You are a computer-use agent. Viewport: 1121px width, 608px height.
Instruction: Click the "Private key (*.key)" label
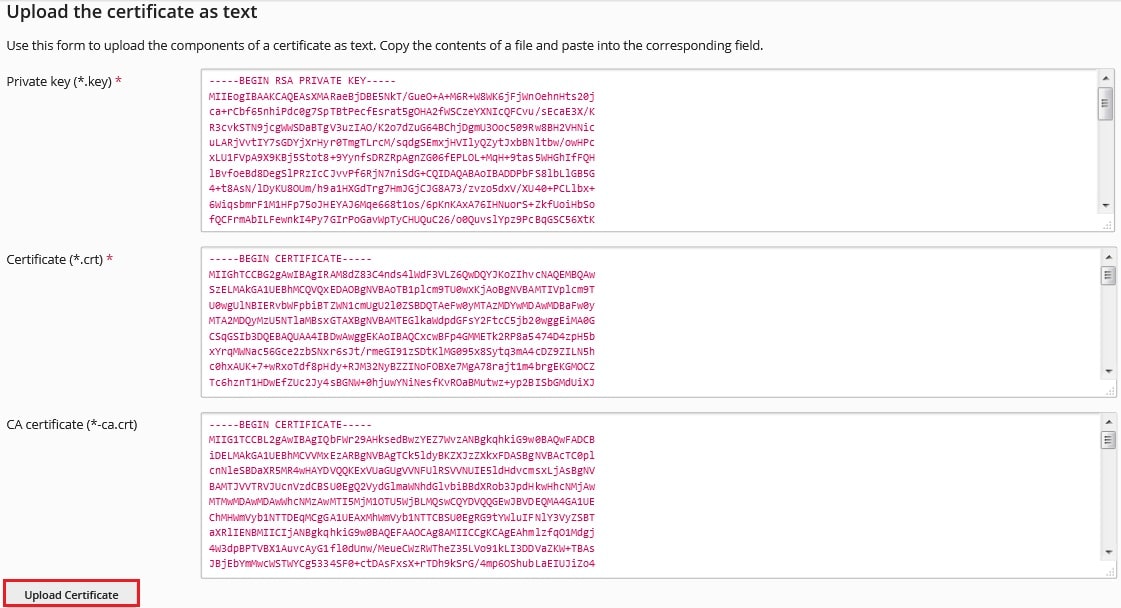pos(59,82)
